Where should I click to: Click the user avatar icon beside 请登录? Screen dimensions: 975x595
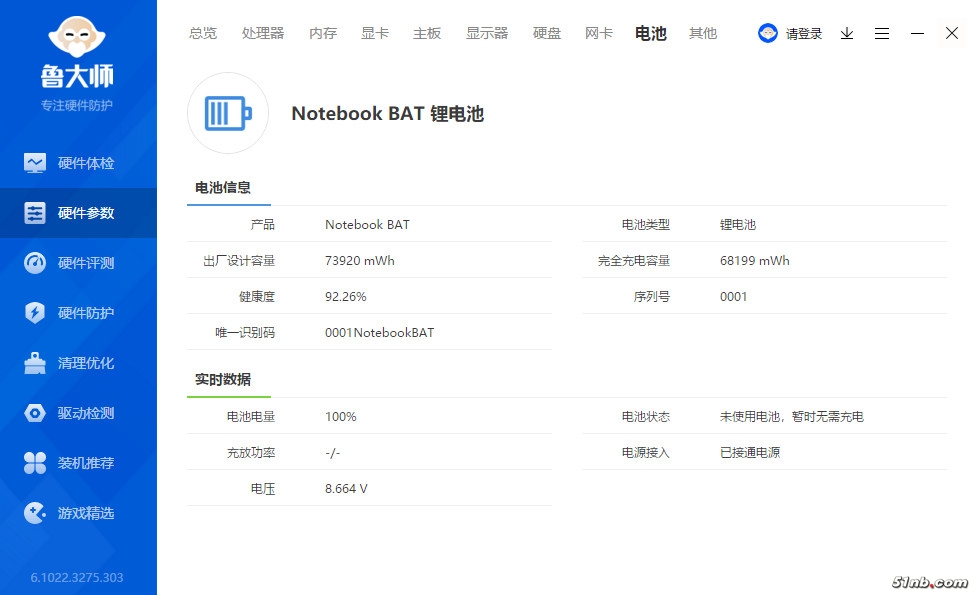[x=768, y=33]
